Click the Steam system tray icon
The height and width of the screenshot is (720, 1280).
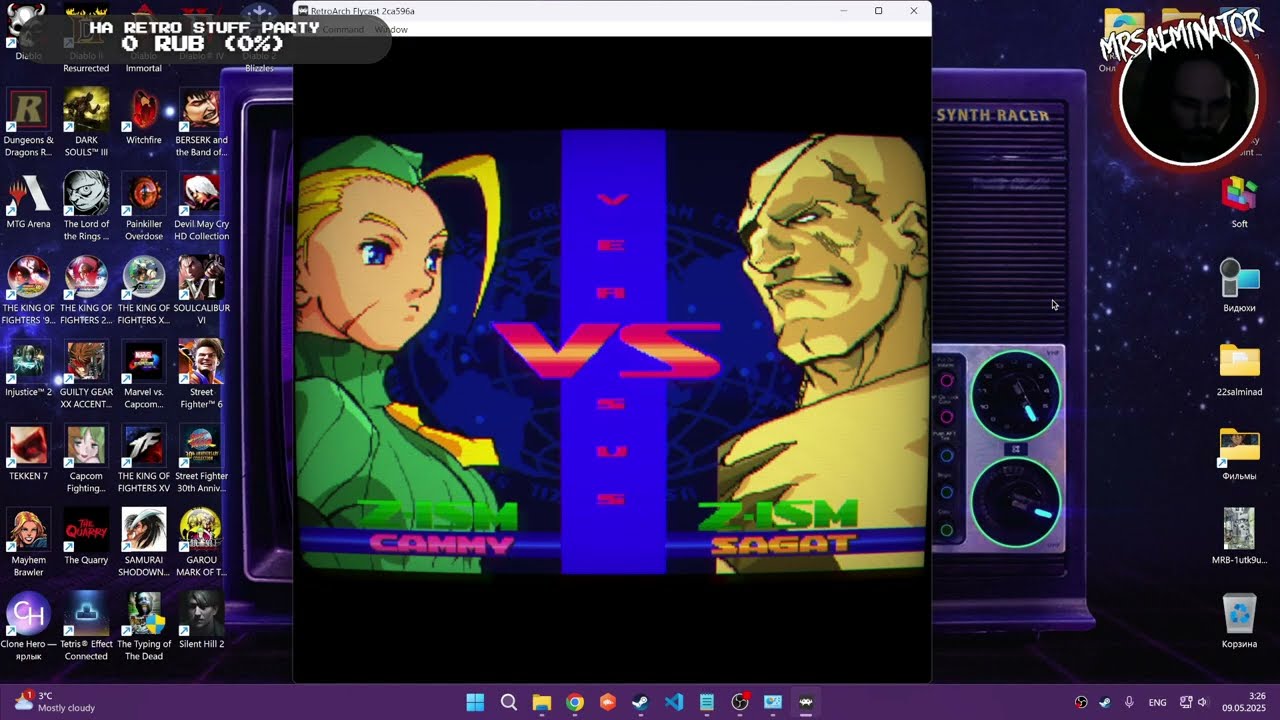click(x=1105, y=702)
